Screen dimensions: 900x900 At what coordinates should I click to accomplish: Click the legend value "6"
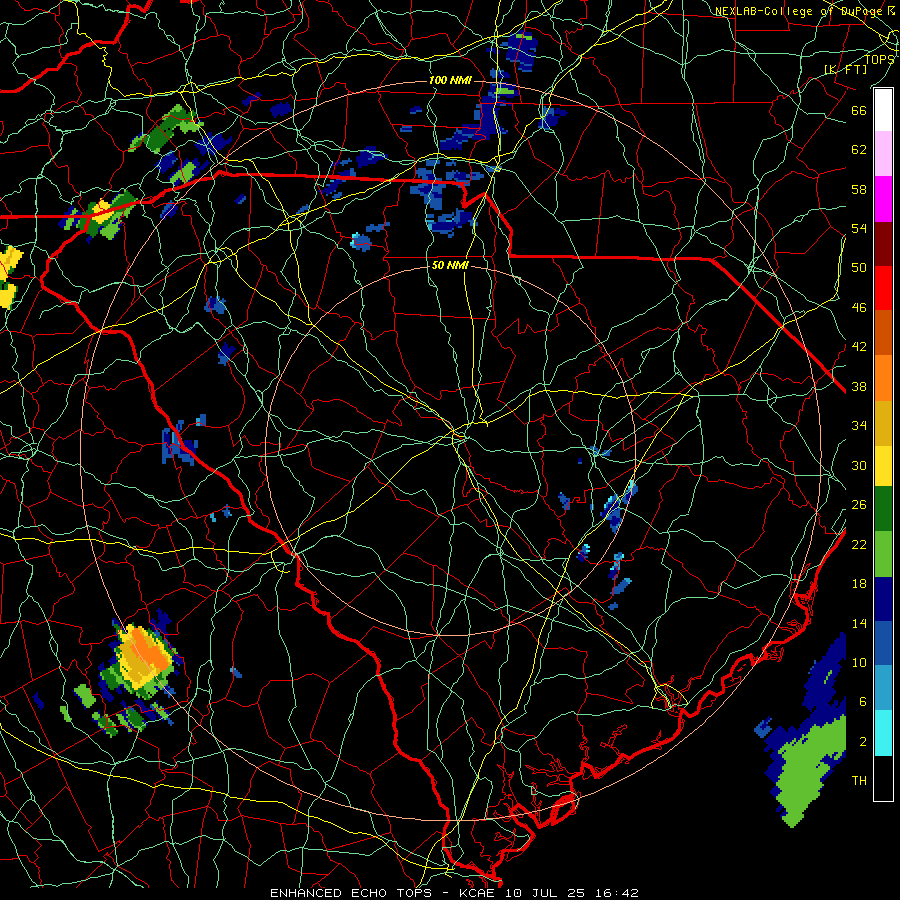coord(862,702)
